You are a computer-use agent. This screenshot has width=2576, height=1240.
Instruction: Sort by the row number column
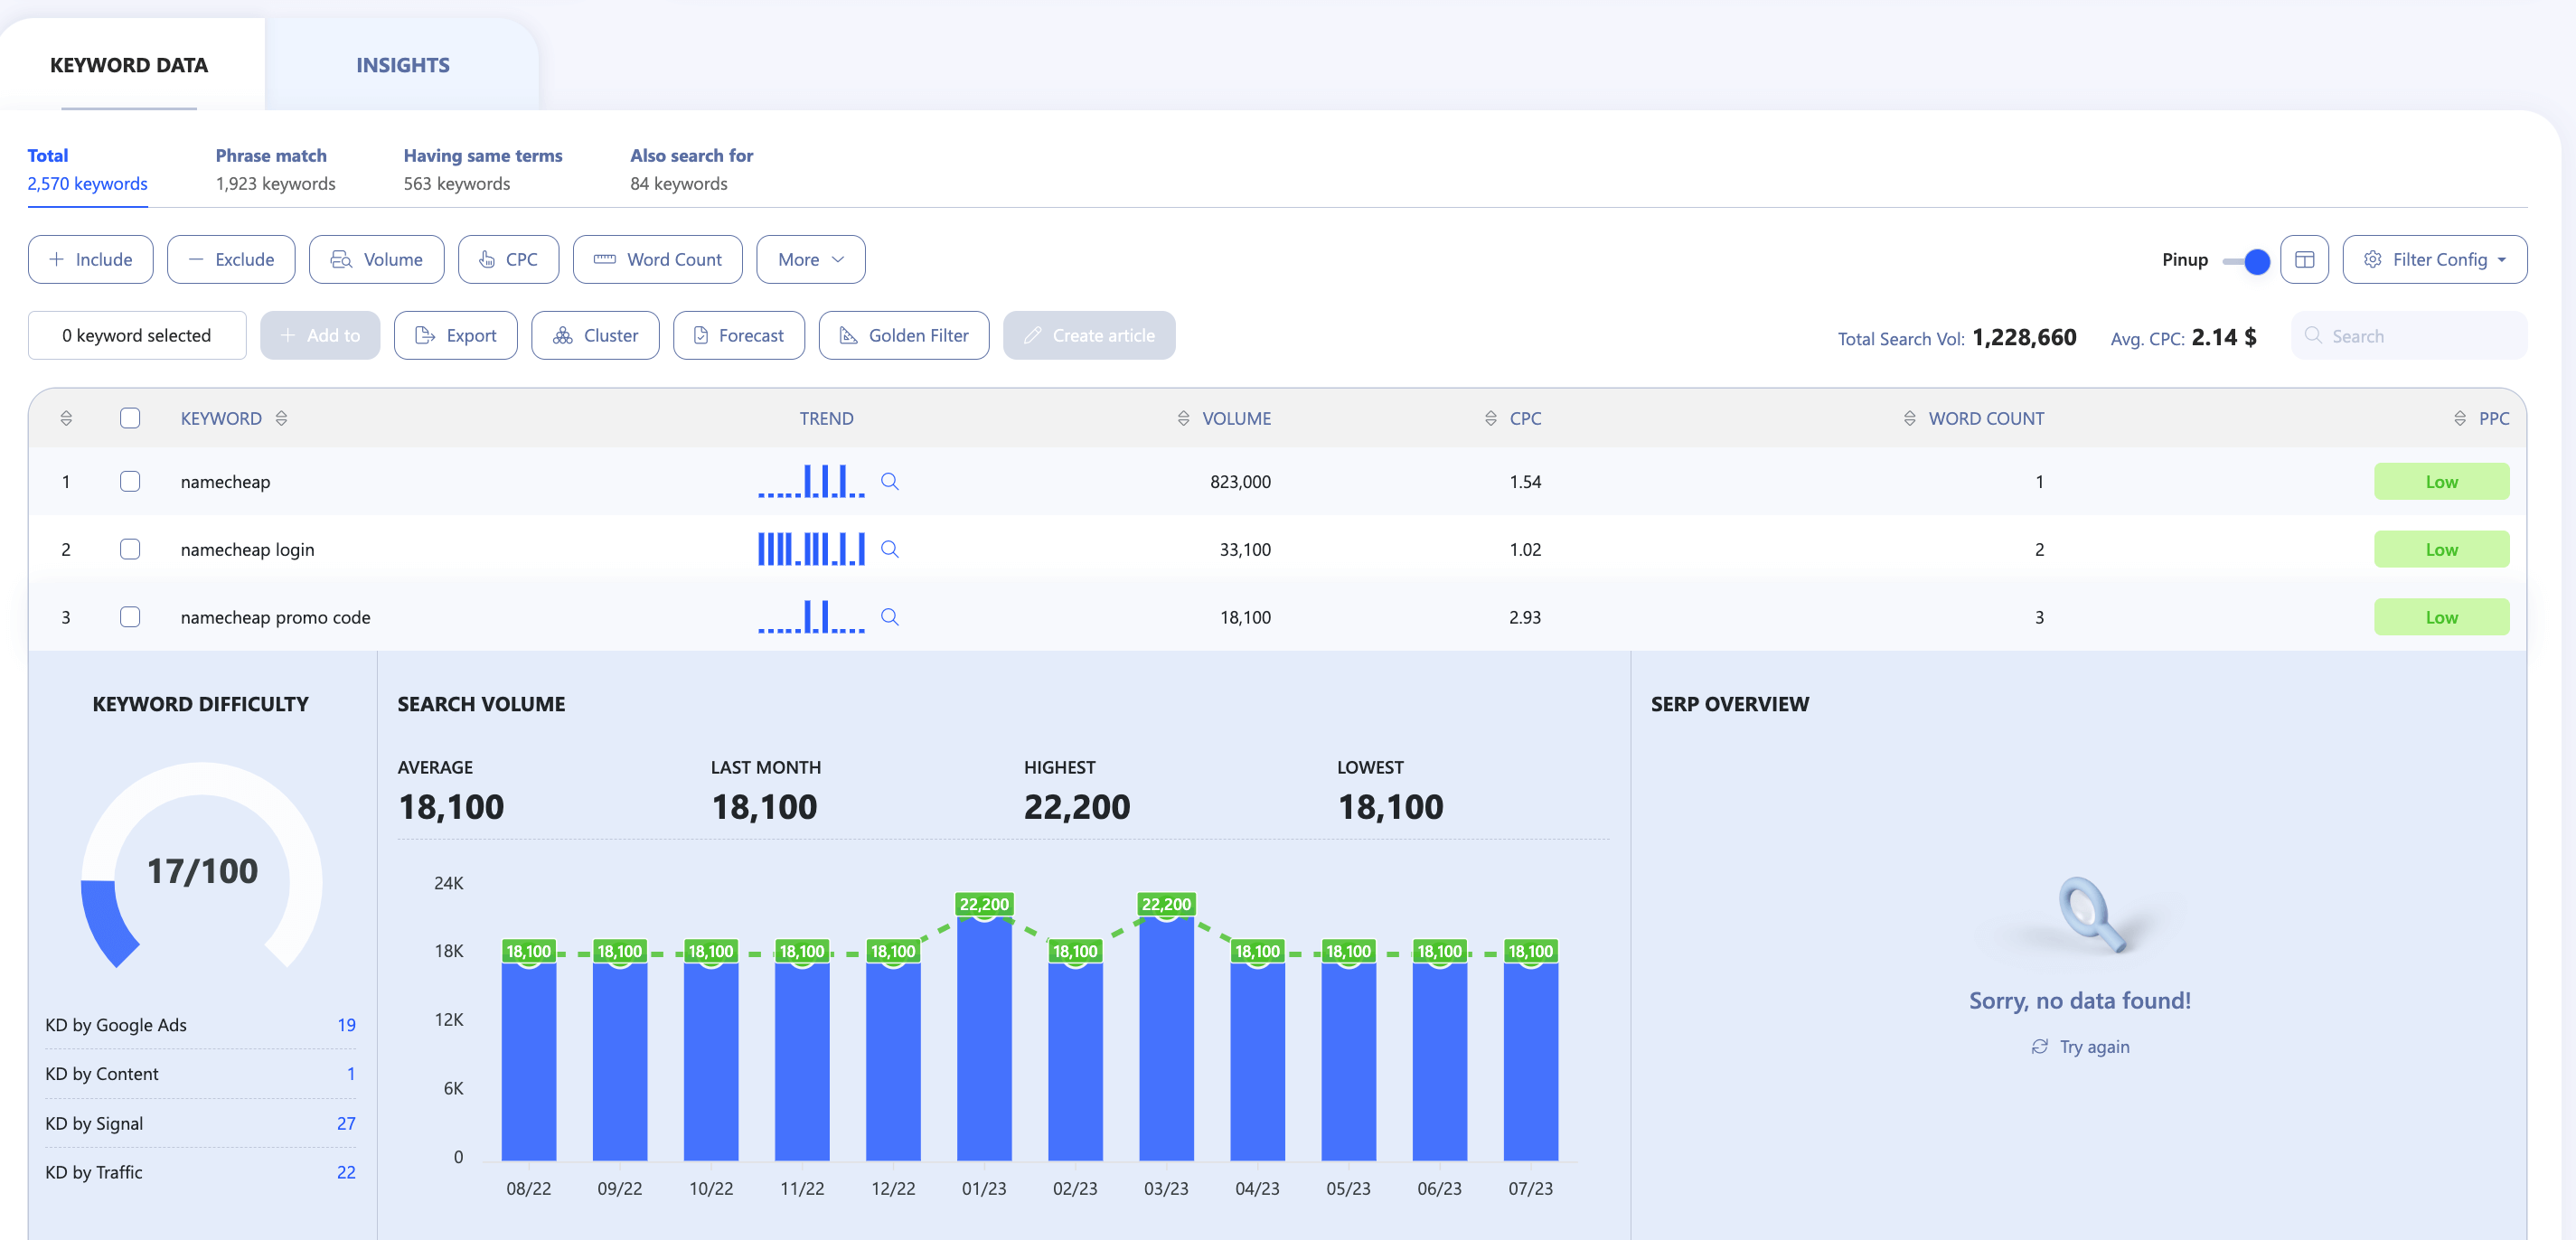(66, 418)
